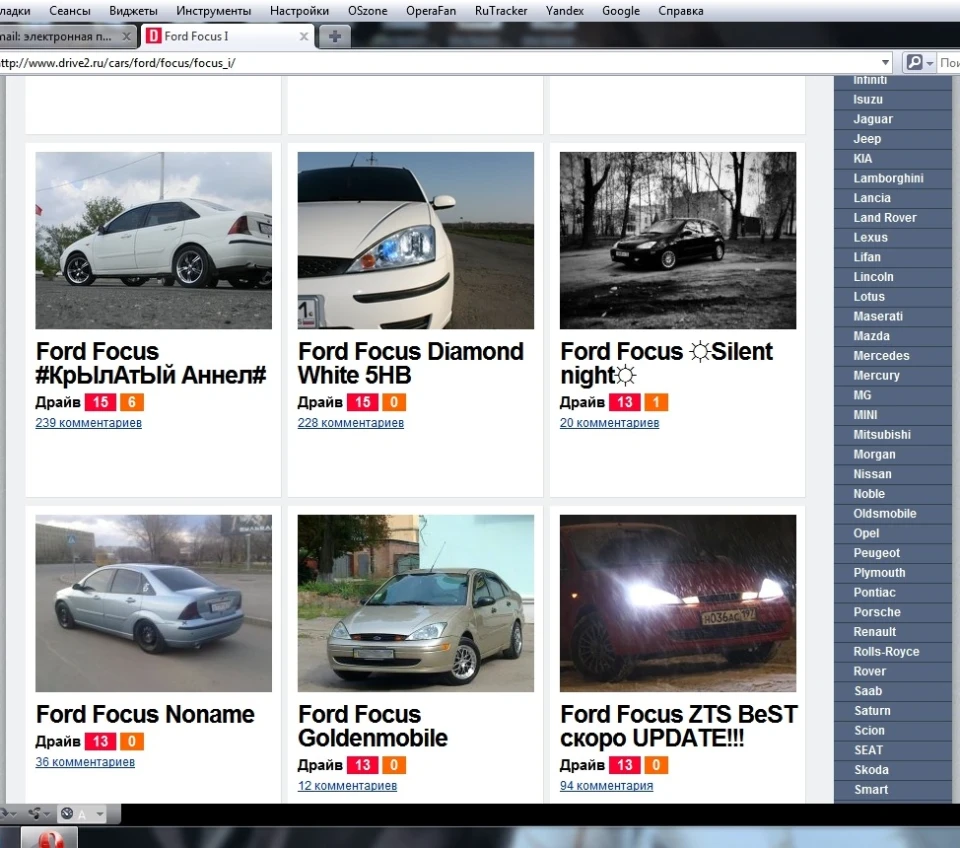Viewport: 960px width, 848px height.
Task: Open the silver Noname sedan photo
Action: pos(154,603)
